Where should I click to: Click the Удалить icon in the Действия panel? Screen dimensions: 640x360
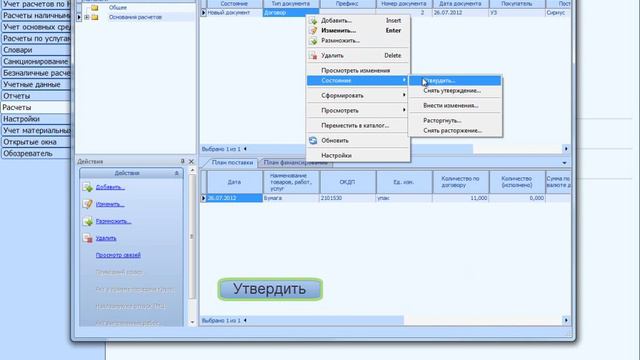point(87,238)
